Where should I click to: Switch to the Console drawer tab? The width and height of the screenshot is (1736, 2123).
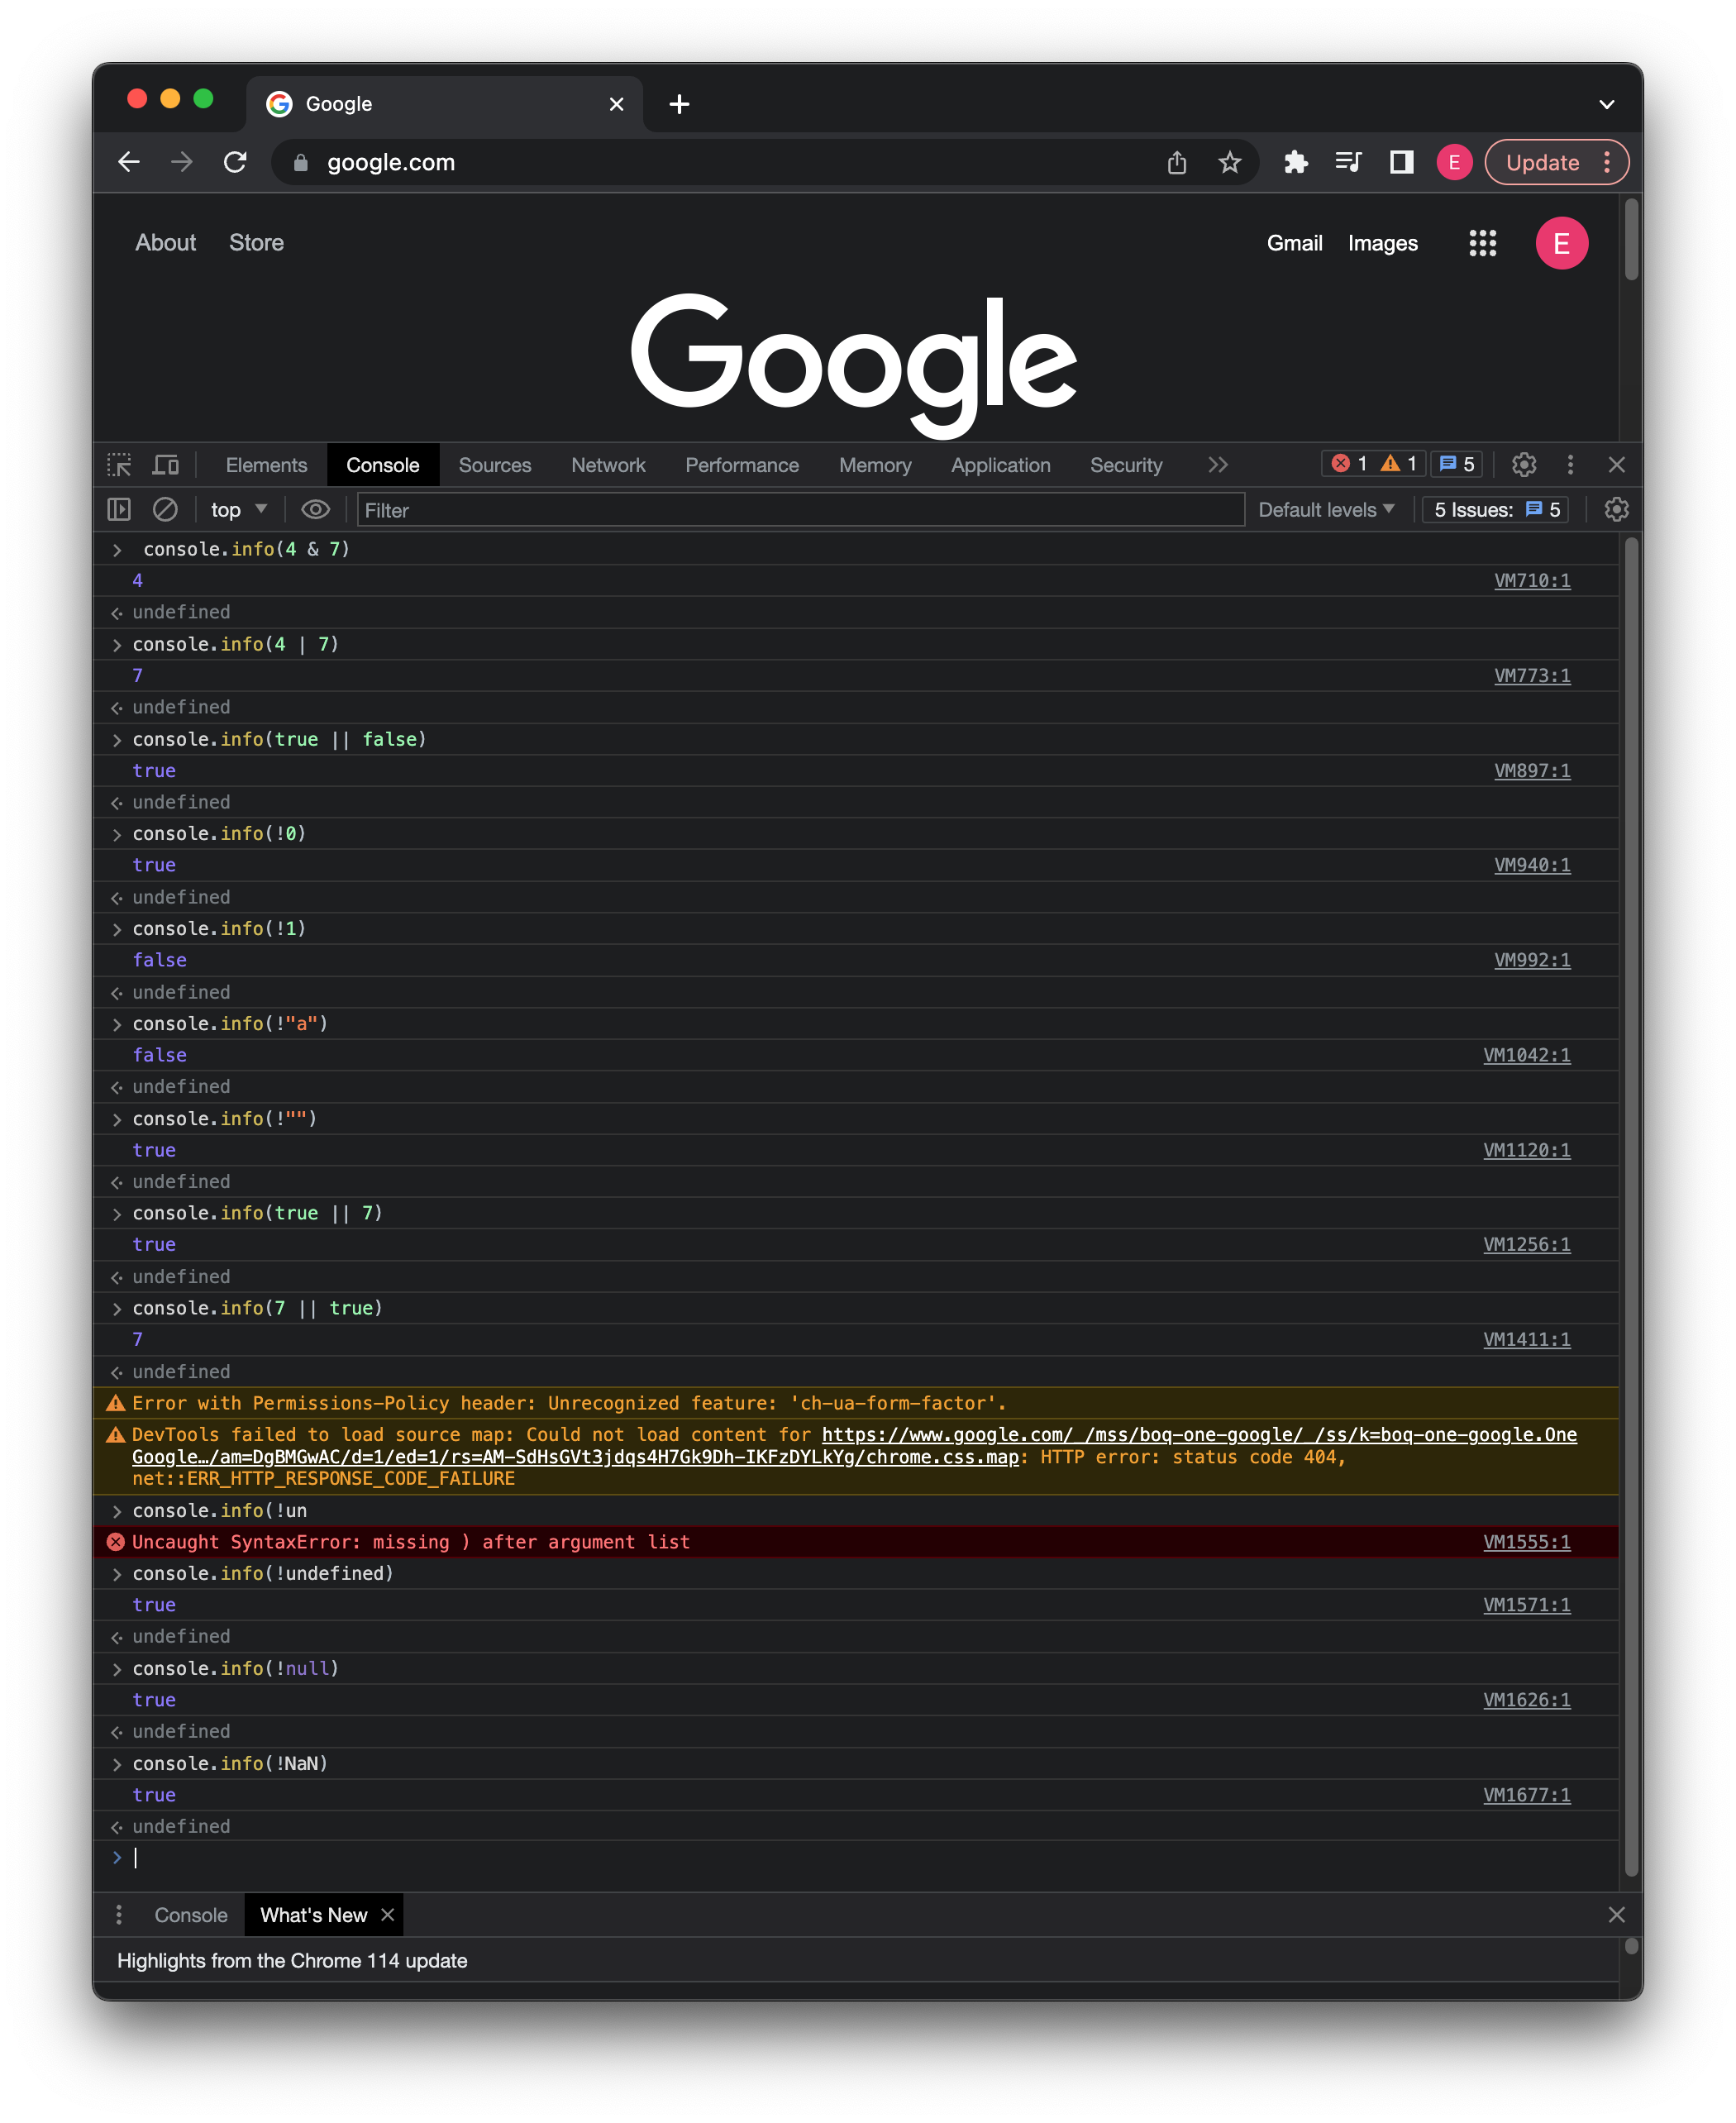tap(191, 1914)
